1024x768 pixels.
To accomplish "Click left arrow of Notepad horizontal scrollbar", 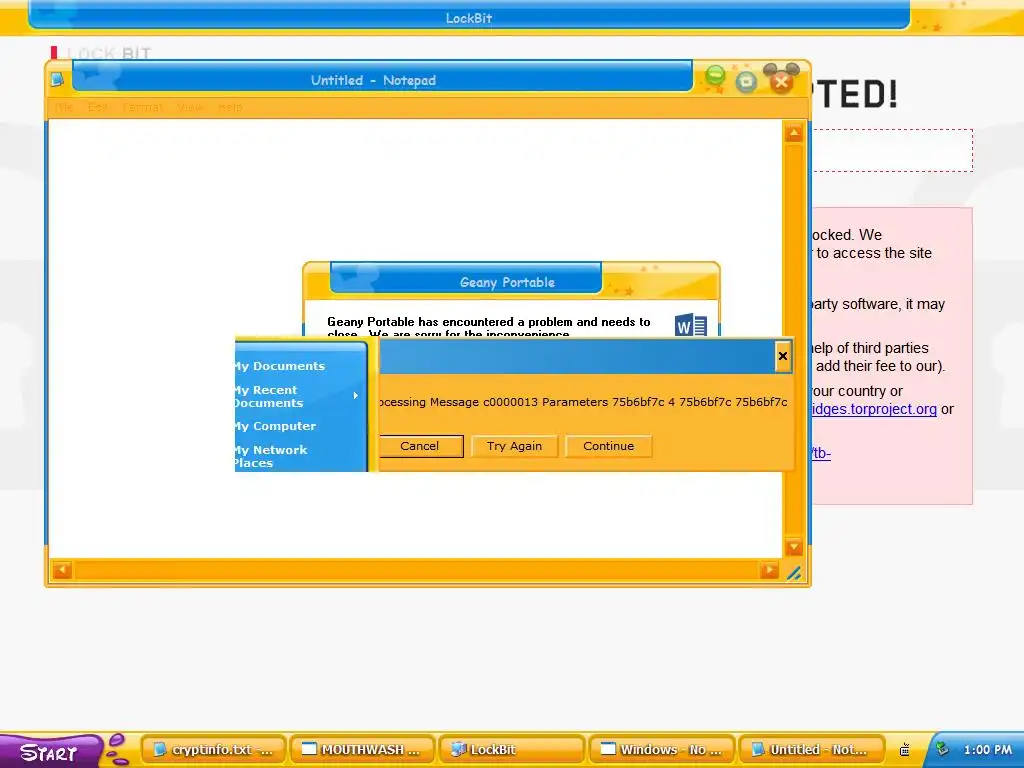I will (62, 570).
